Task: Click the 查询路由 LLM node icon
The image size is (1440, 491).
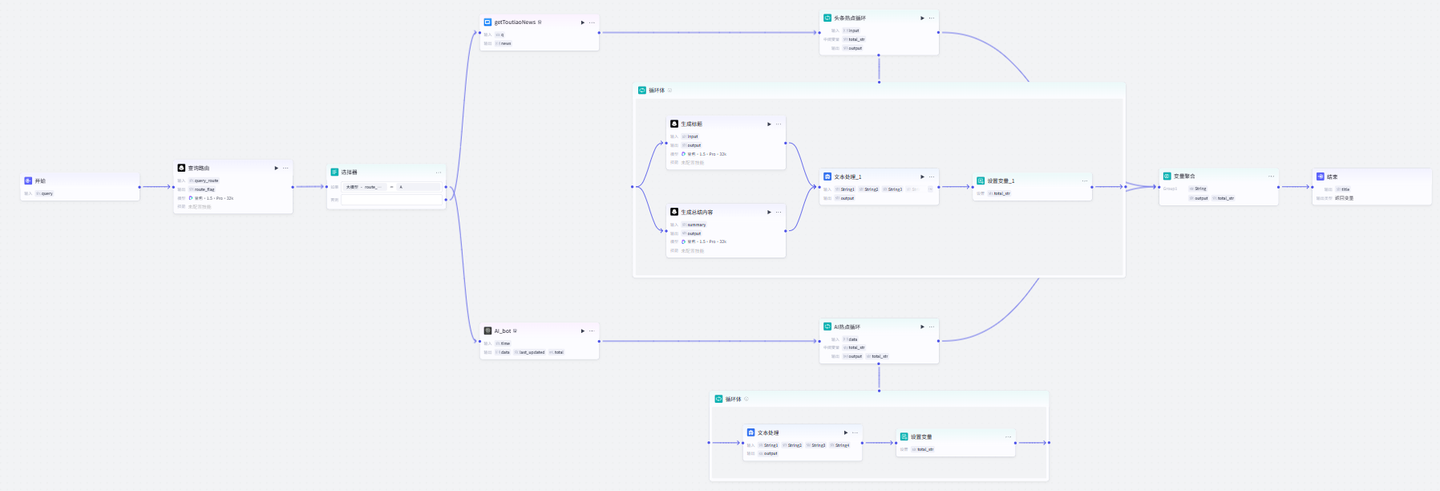Action: 181,168
